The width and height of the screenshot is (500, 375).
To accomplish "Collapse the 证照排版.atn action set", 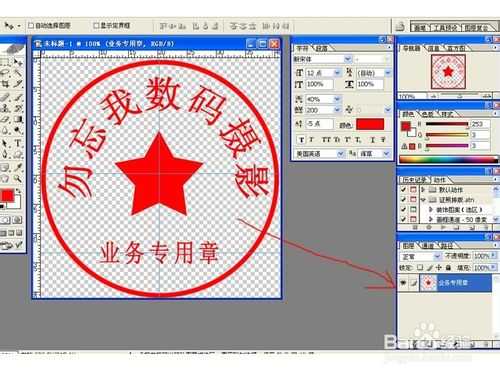I will [x=423, y=199].
